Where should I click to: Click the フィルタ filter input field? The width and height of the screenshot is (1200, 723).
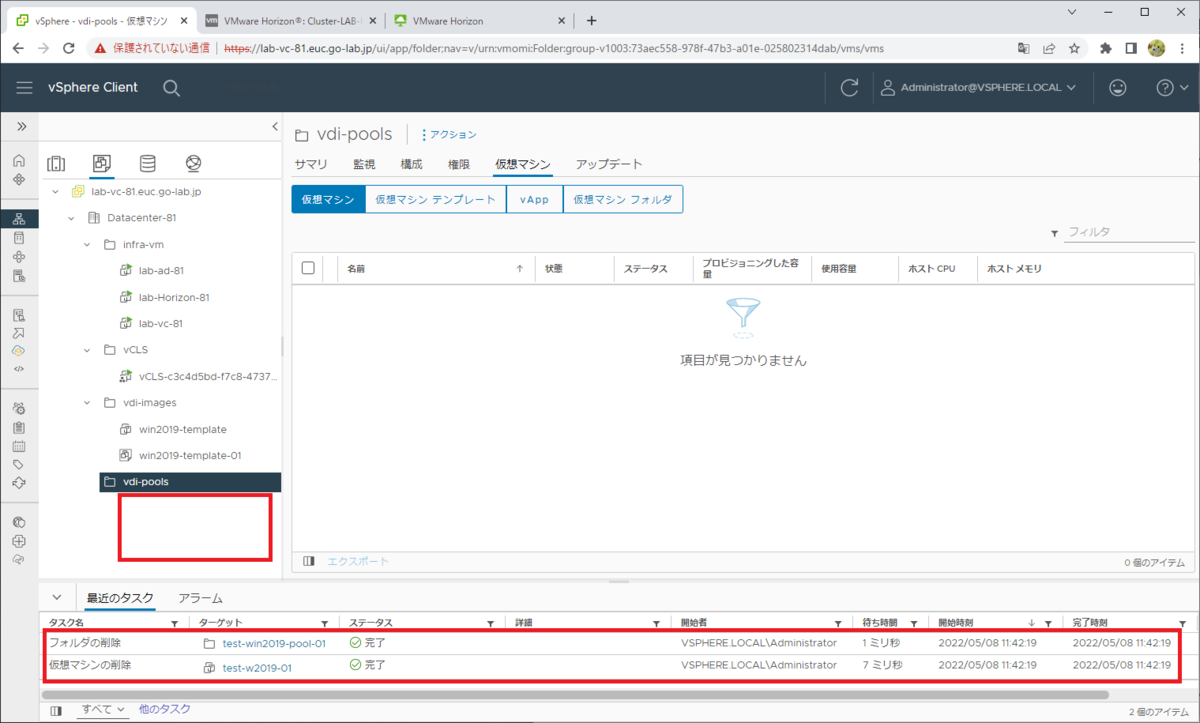tap(1128, 232)
